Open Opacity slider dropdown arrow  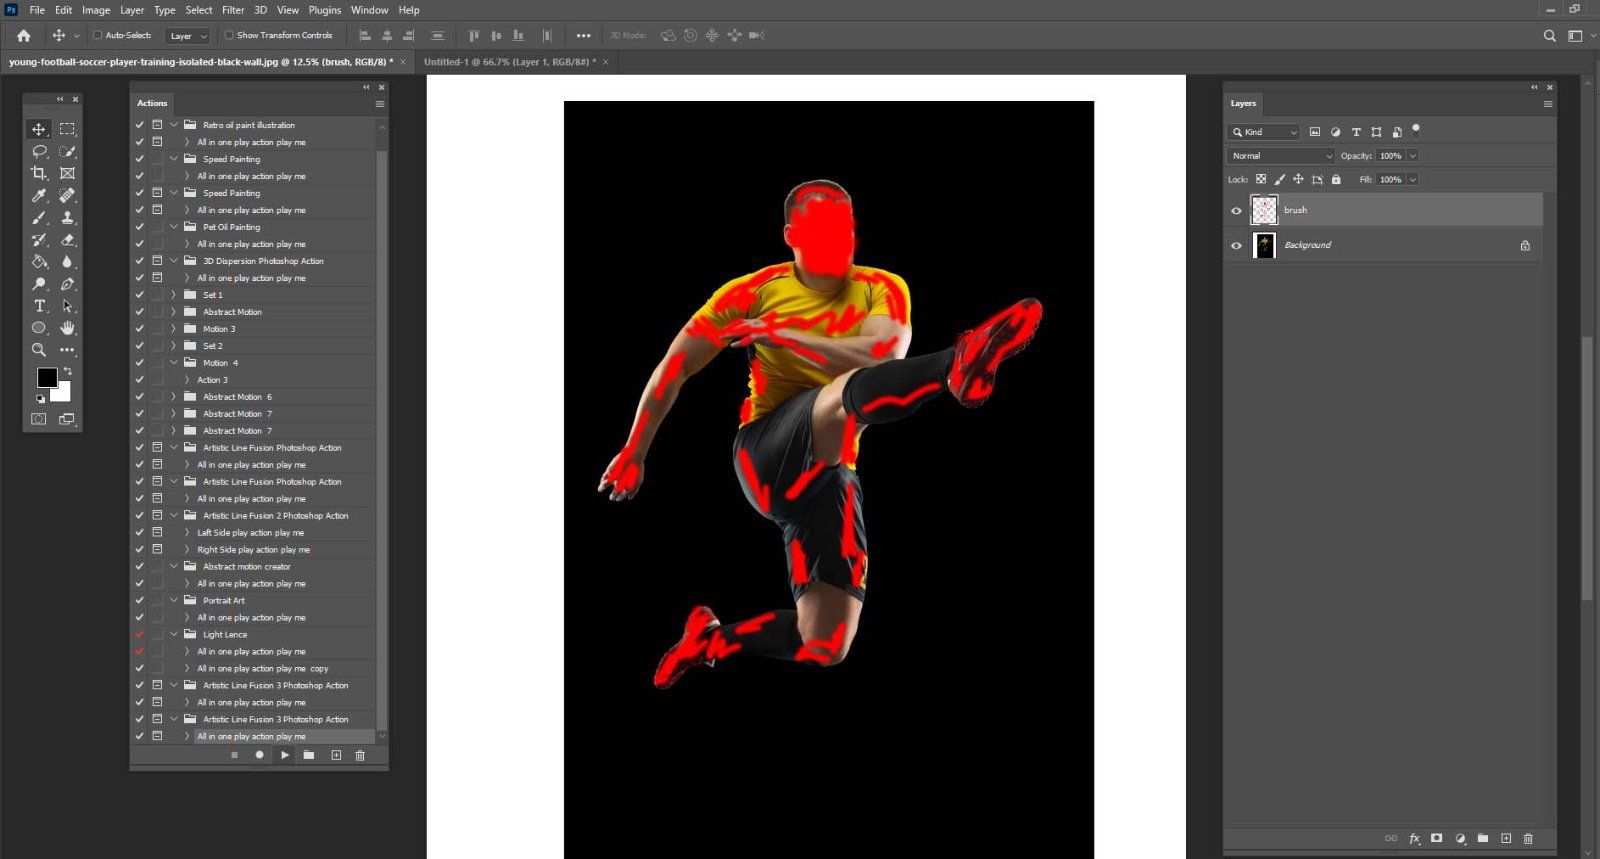click(1413, 156)
